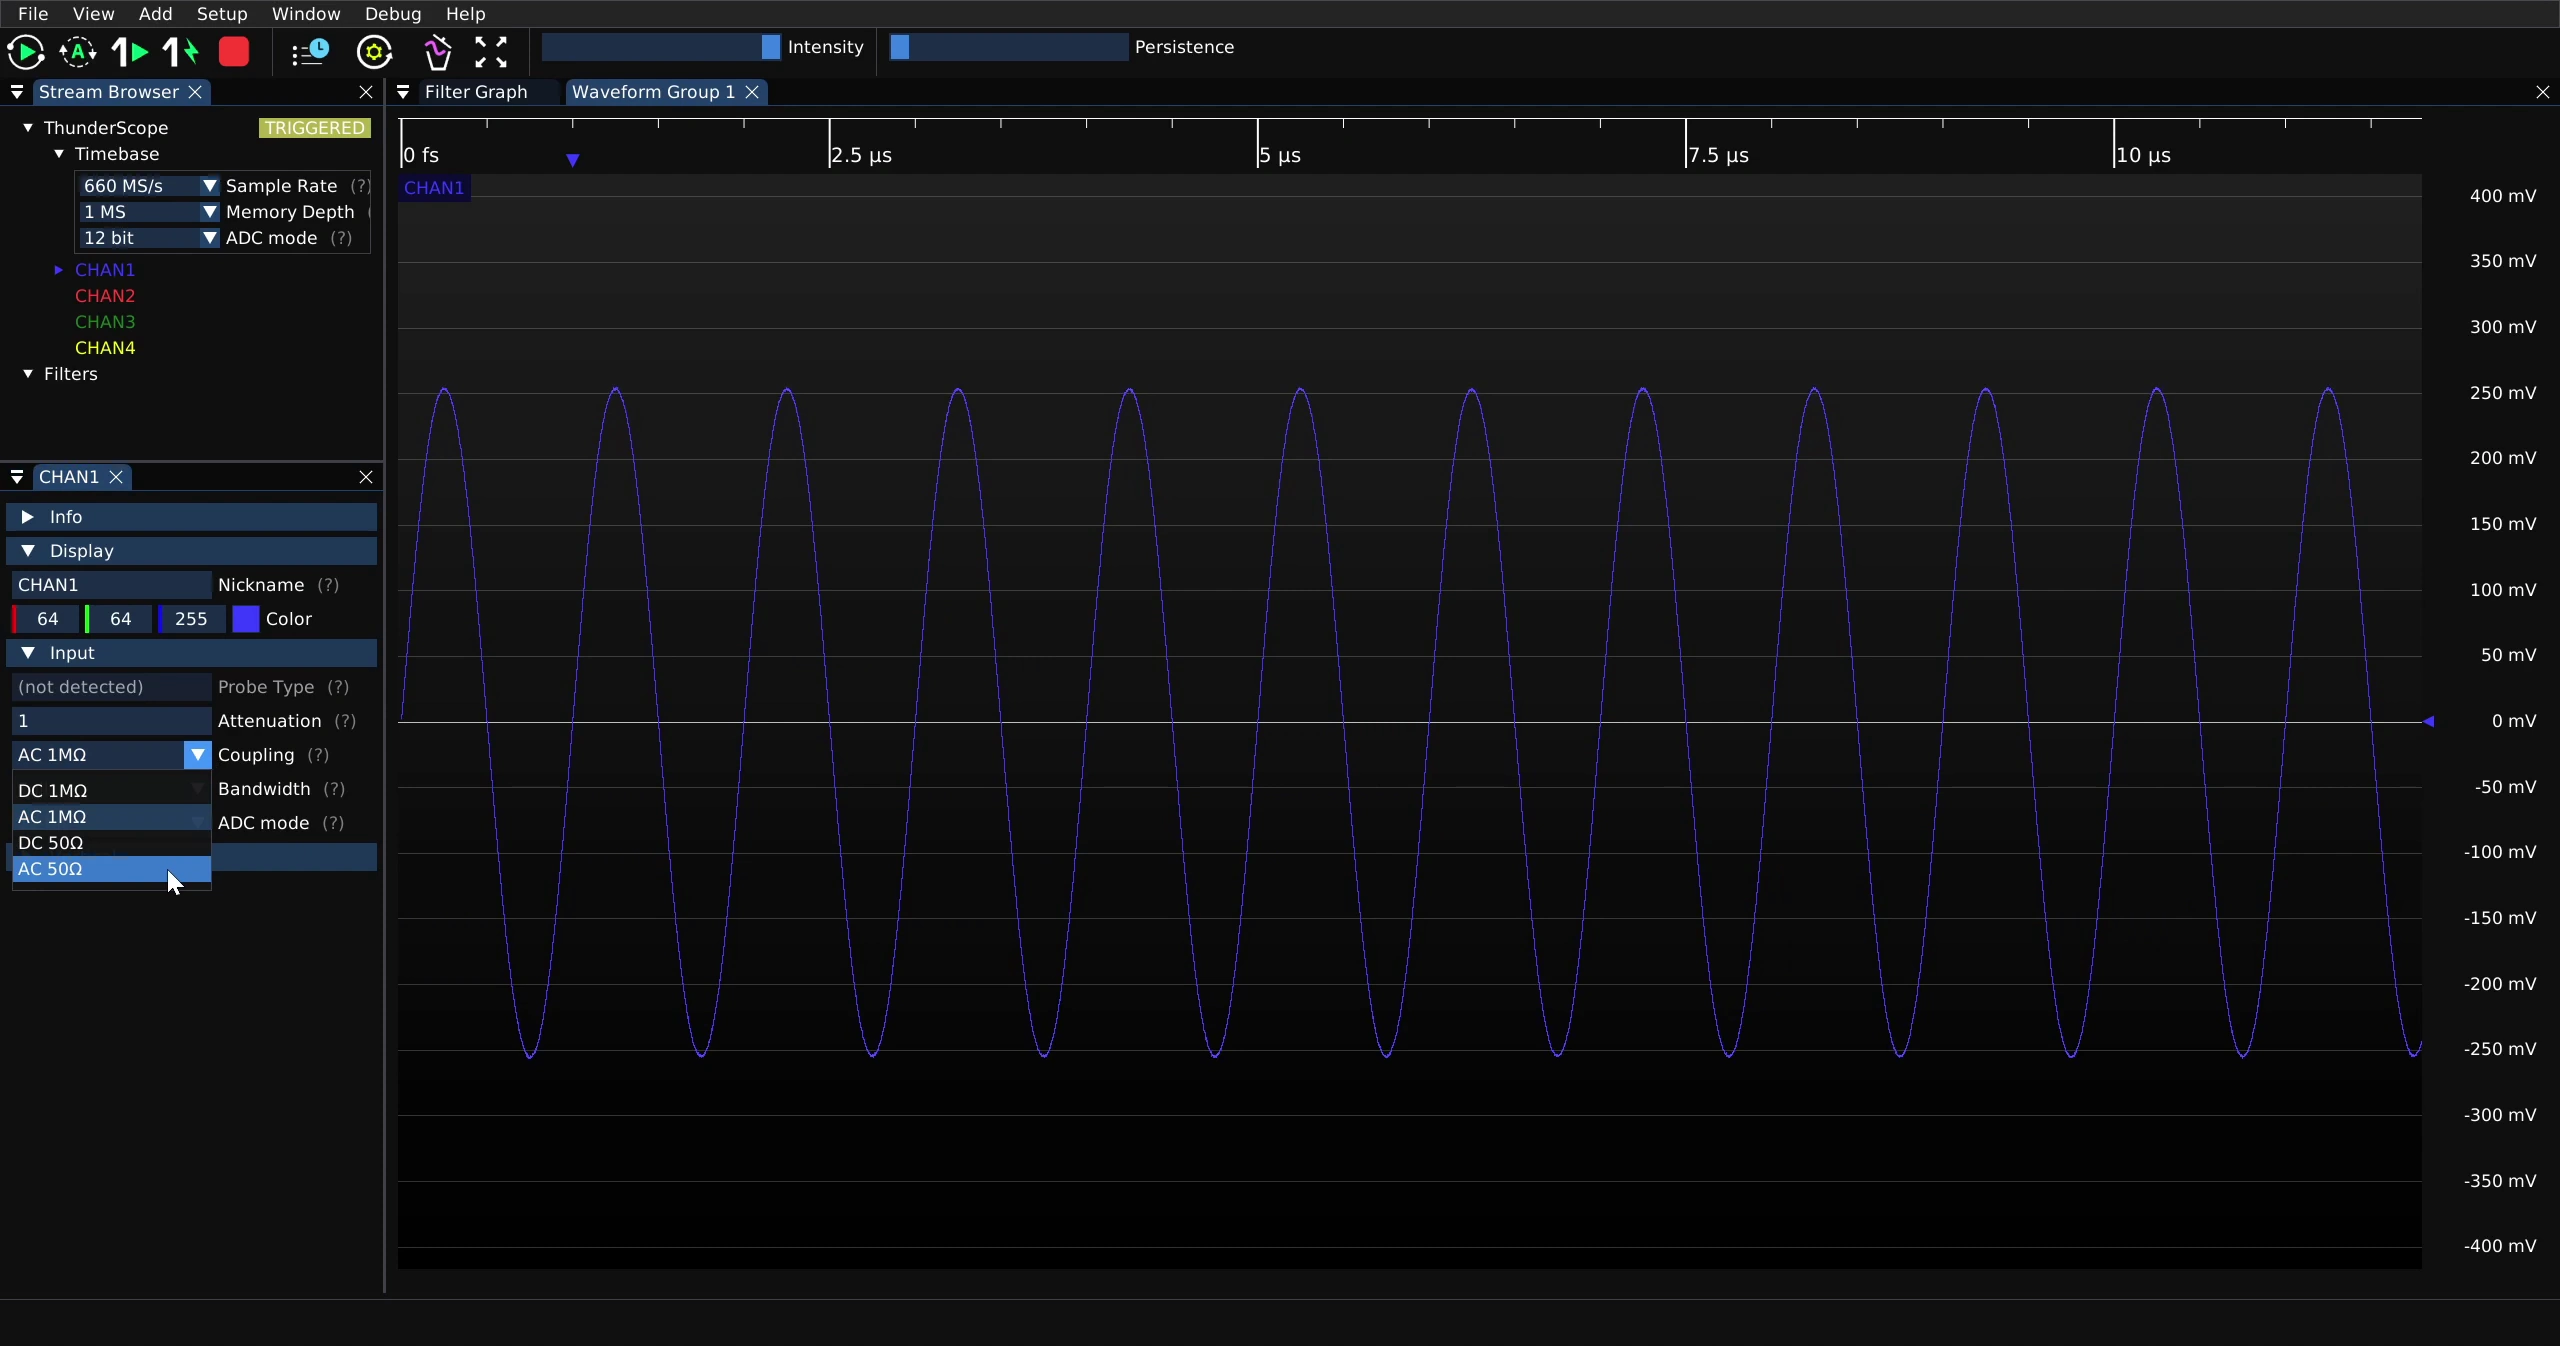
Task: Click the Intensity slider handle
Action: pos(770,47)
